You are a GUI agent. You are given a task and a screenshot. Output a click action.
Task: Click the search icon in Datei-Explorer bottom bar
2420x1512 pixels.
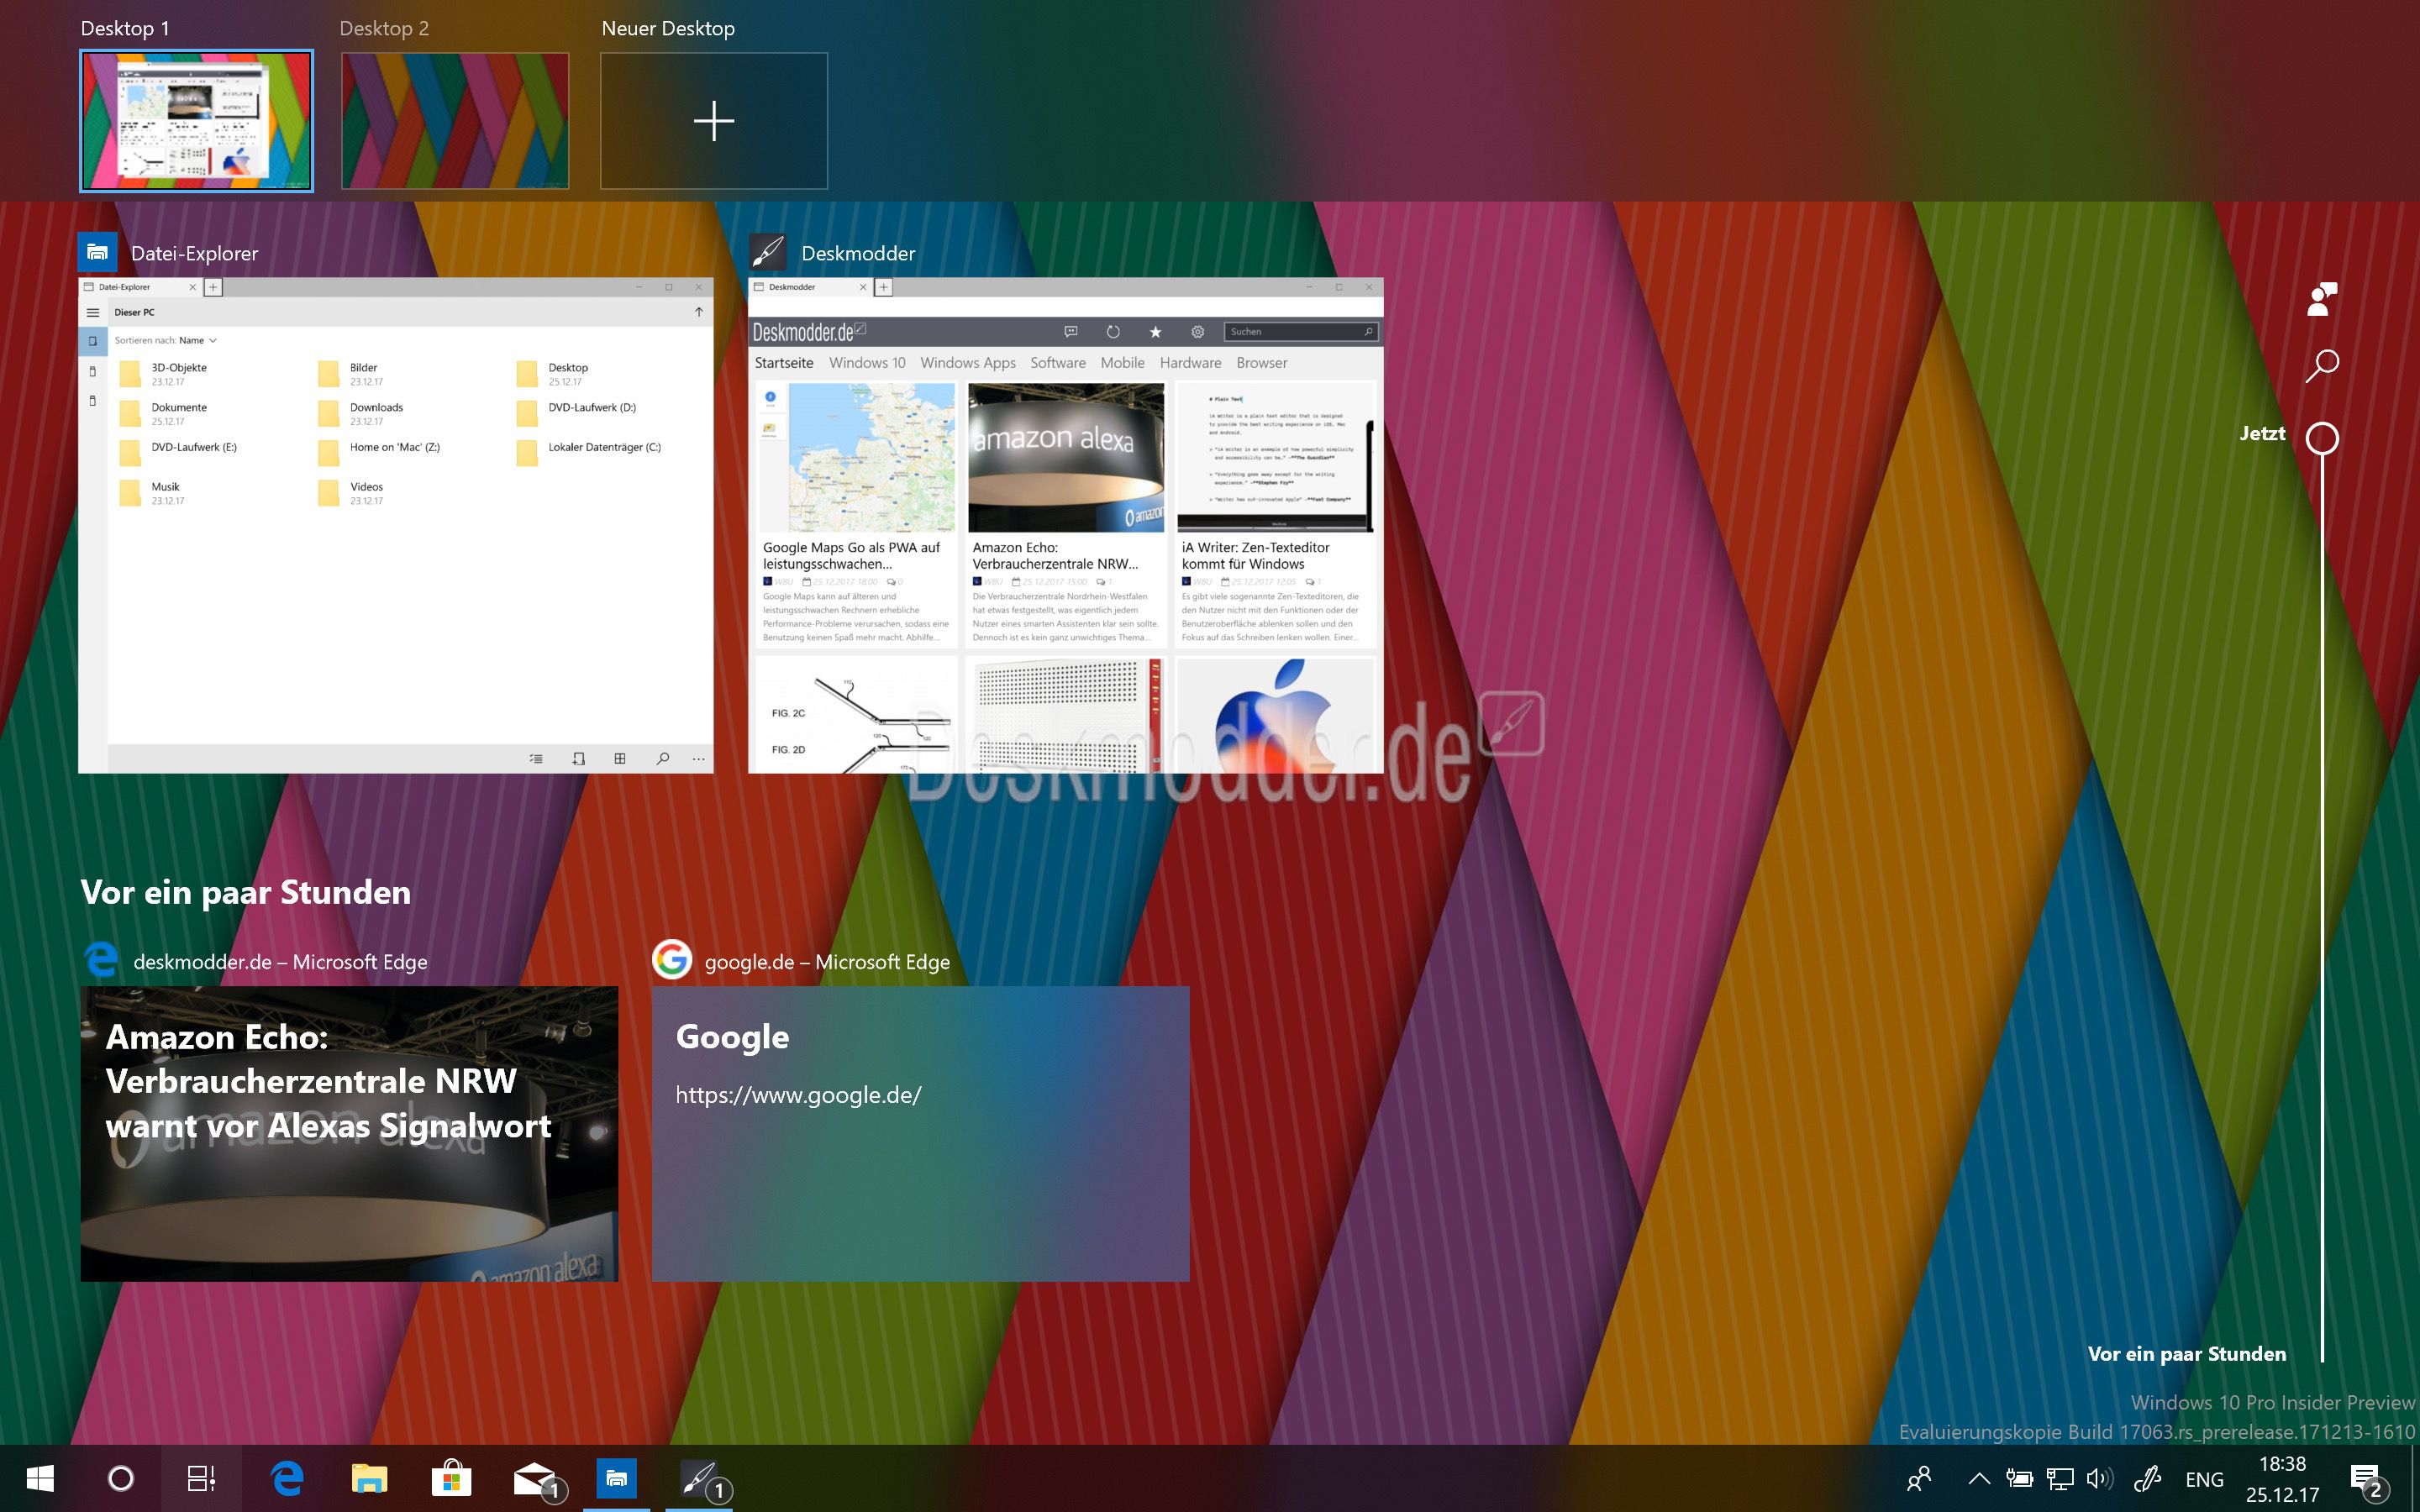(x=662, y=759)
